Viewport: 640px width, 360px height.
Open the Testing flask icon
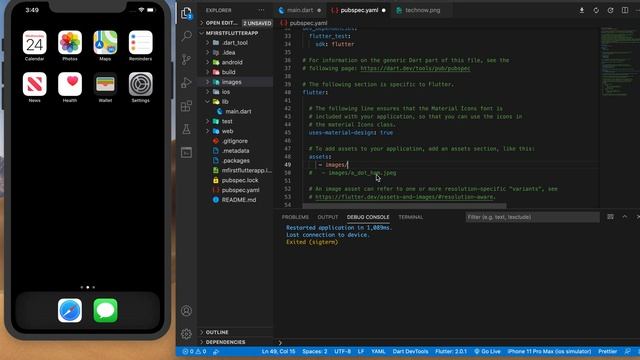[x=187, y=129]
